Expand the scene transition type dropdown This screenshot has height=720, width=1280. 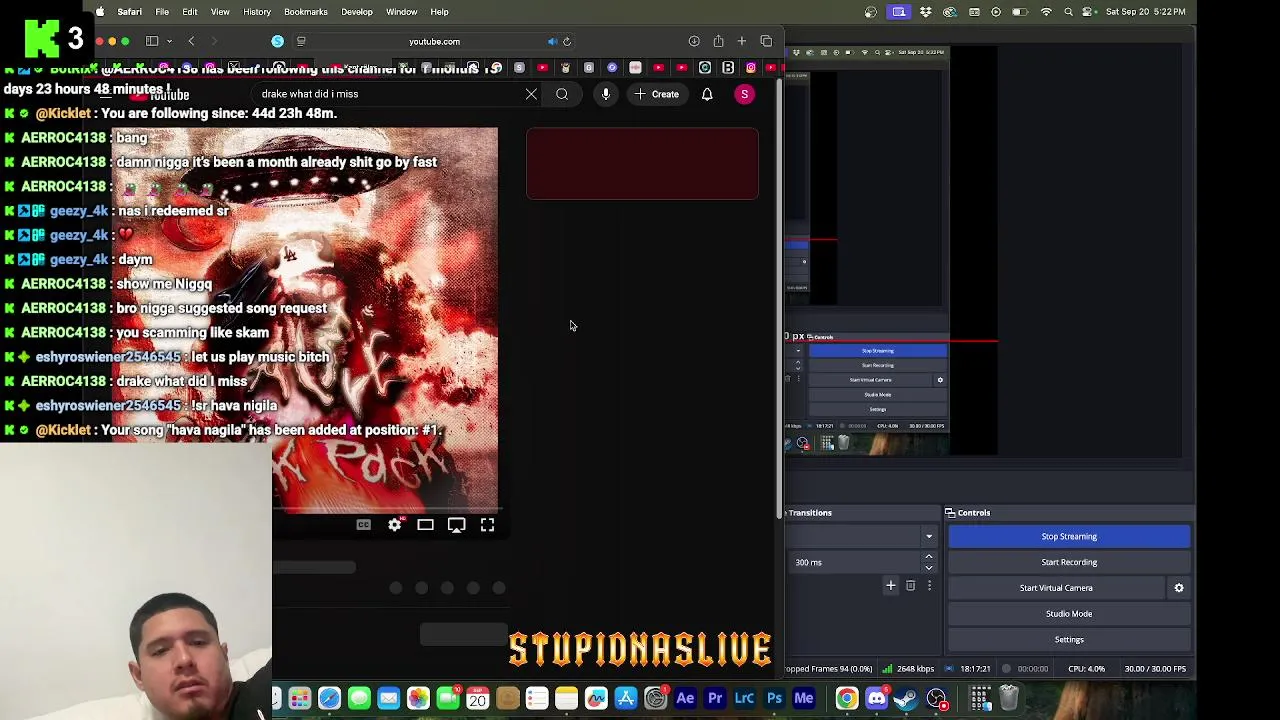[x=928, y=537]
